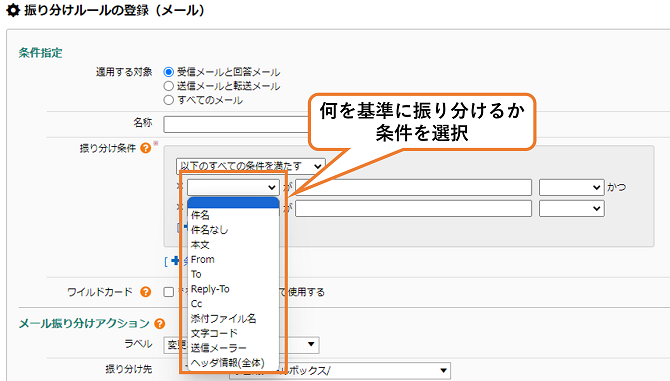Screen dimensions: 670x381
Task: Toggle the ワイルドカード checkbox
Action: click(169, 292)
